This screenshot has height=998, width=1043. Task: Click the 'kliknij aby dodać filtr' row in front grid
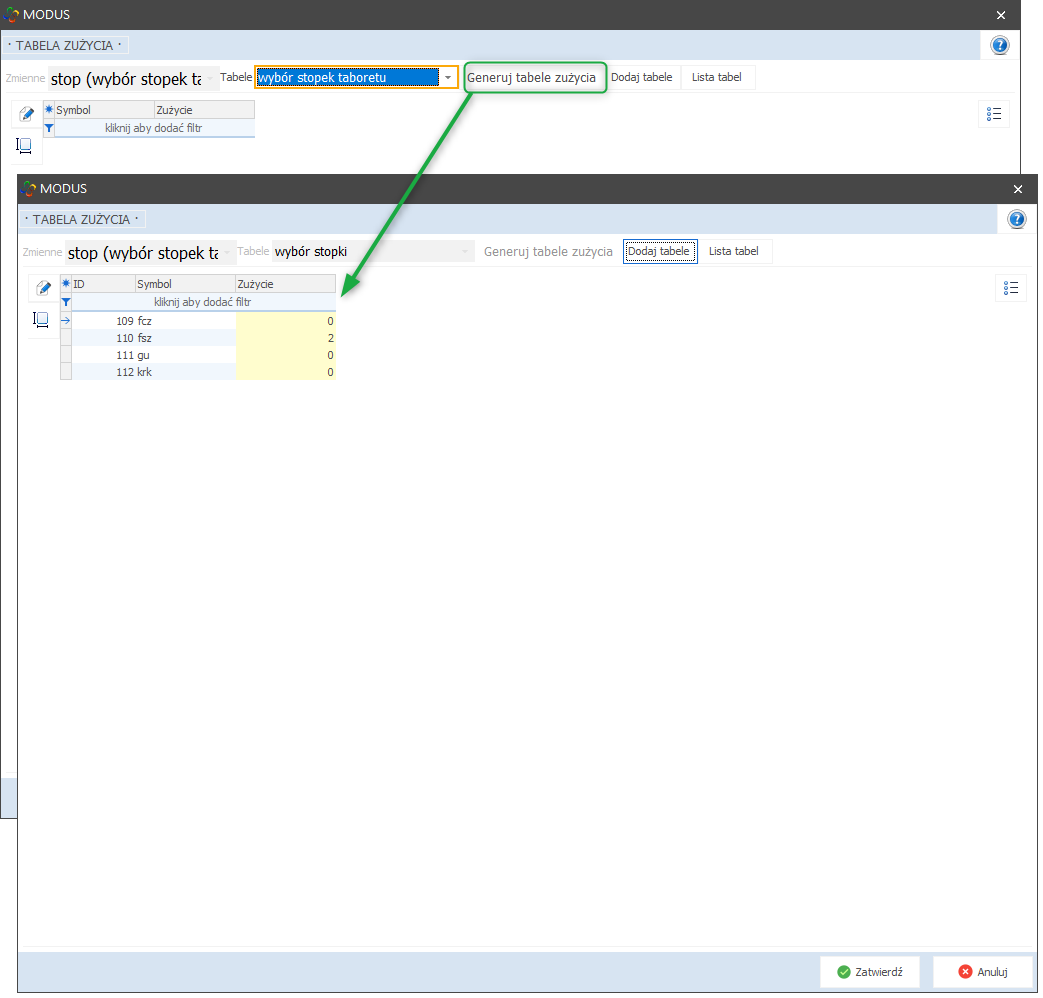[x=202, y=301]
